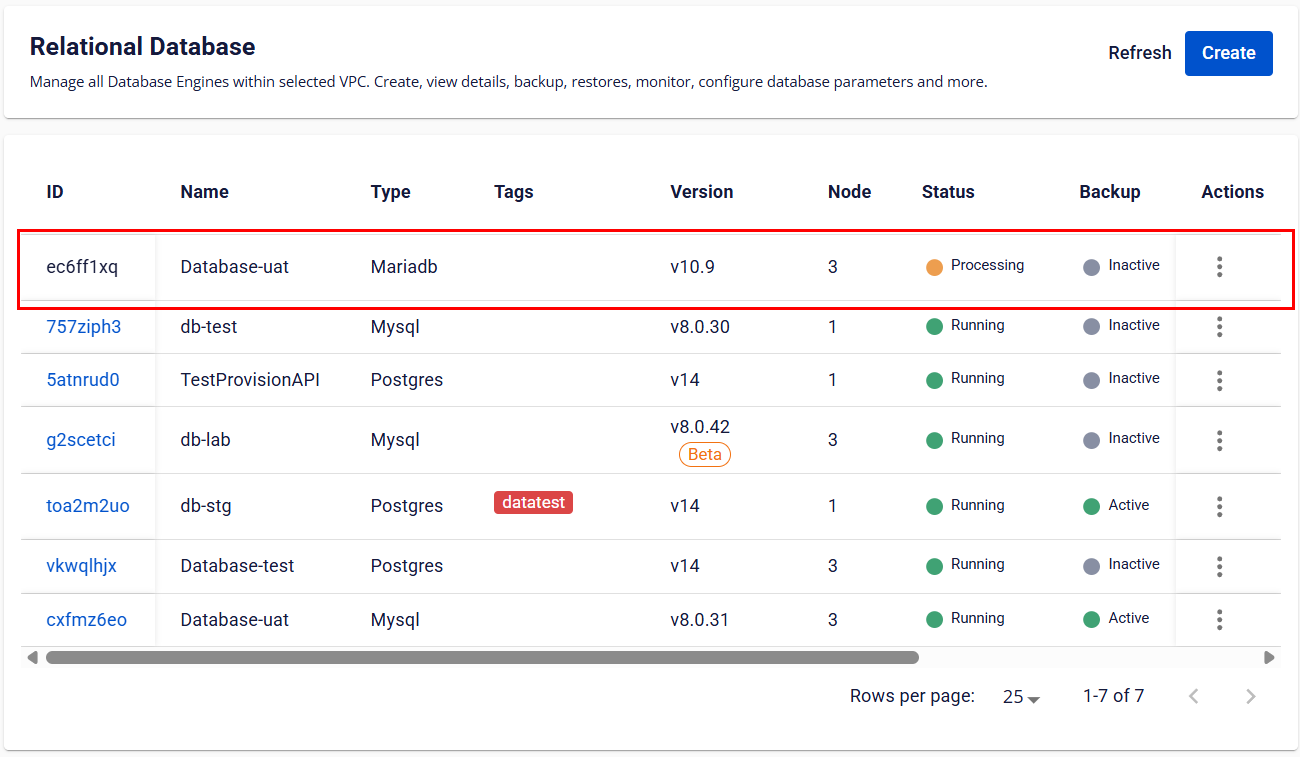Open database ID g2scetci link
Image resolution: width=1300 pixels, height=757 pixels.
pos(81,440)
